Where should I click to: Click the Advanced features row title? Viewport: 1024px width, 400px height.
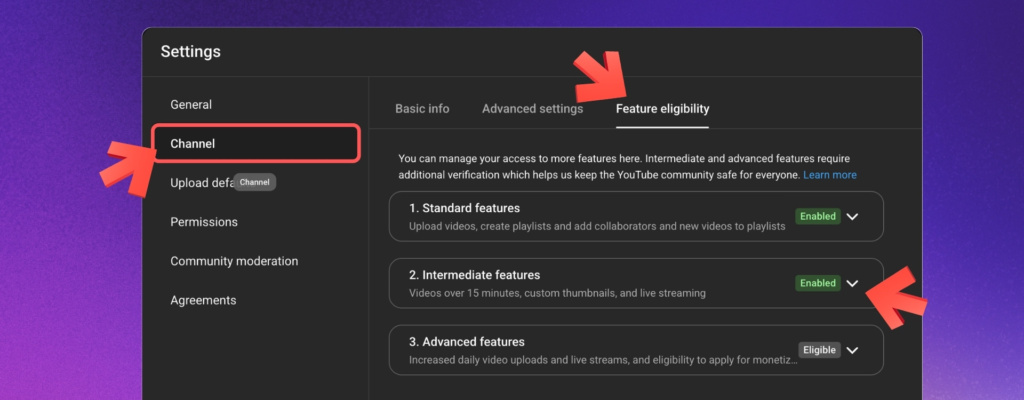pos(466,342)
